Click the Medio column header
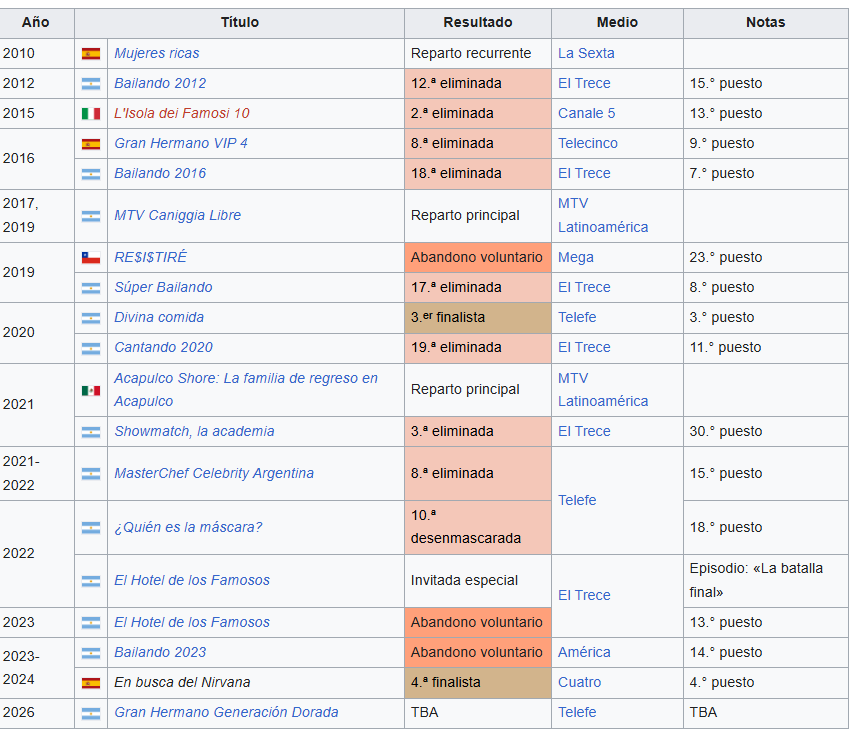 point(617,22)
